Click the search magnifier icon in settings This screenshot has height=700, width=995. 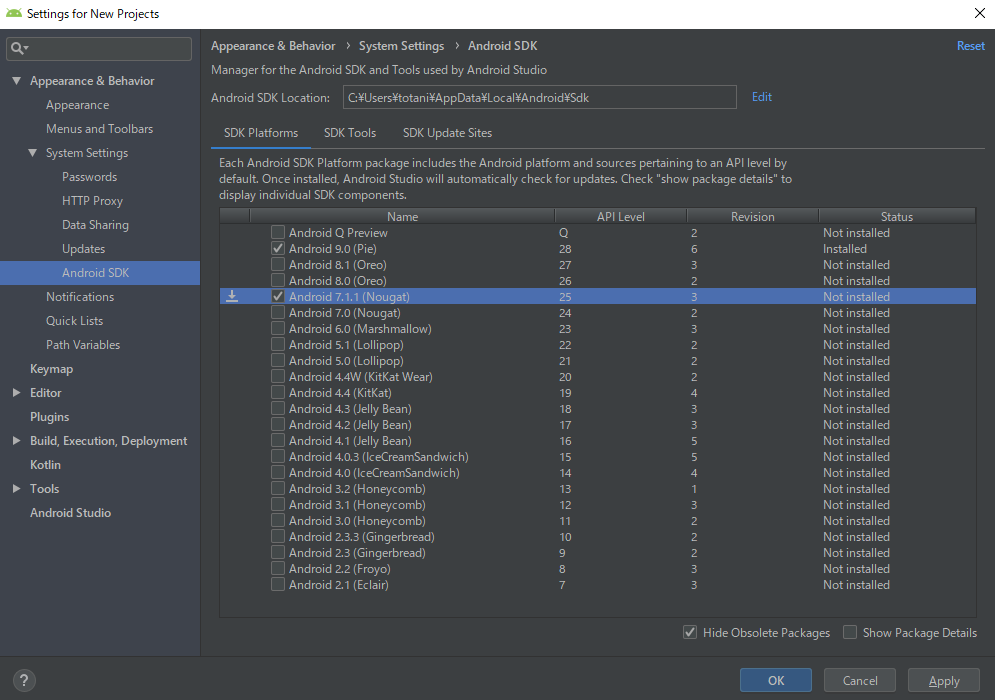(x=19, y=48)
